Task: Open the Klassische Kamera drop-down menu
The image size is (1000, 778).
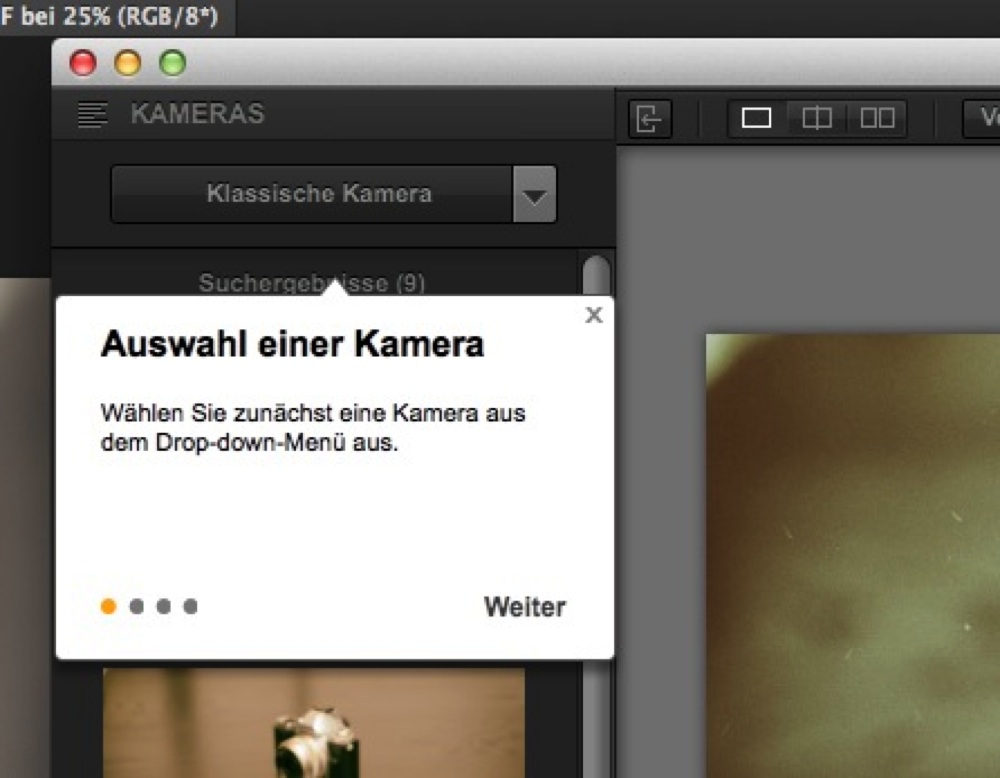Action: [312, 194]
